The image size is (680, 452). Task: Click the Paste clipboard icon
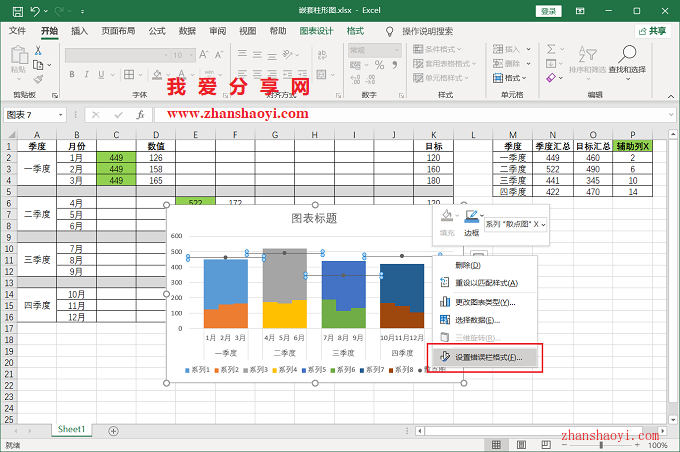click(19, 56)
